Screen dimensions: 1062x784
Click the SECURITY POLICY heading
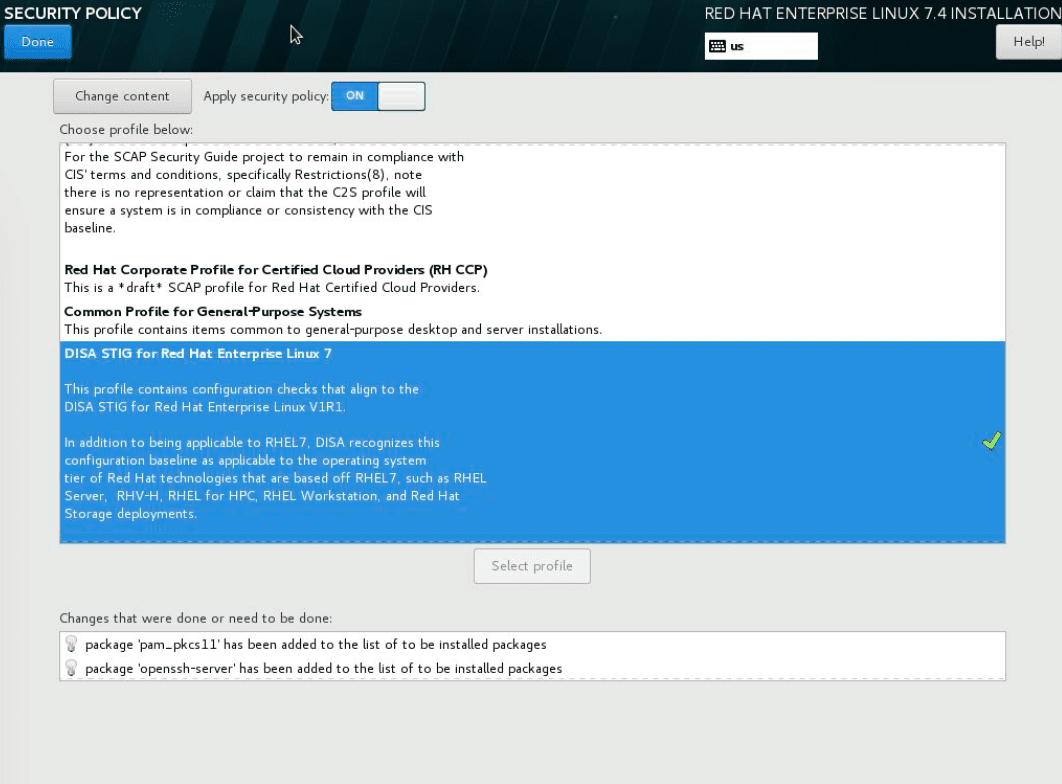coord(73,13)
